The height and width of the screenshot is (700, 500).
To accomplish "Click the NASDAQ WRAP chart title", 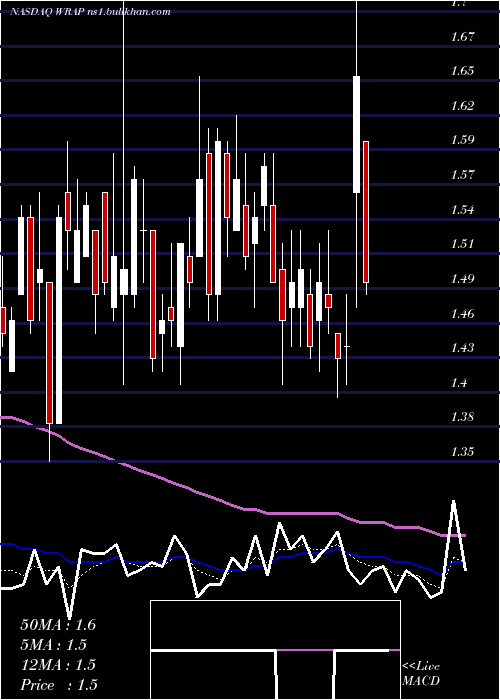I will [x=91, y=12].
